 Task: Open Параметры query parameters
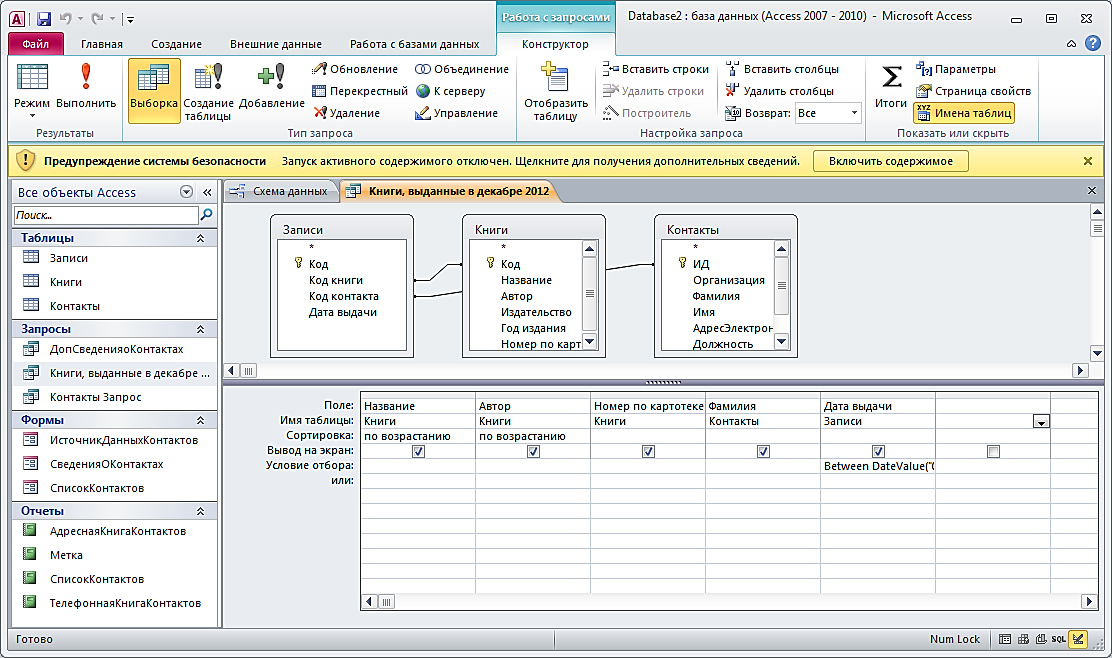(956, 69)
